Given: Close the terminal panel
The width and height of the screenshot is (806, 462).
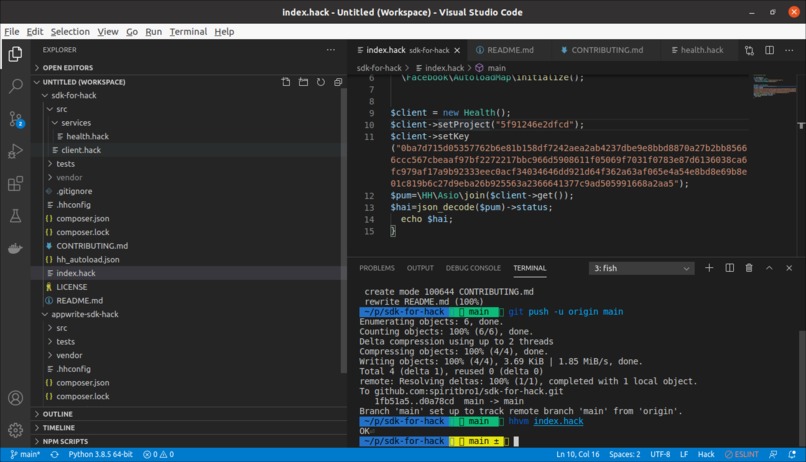Looking at the screenshot, I should click(x=789, y=268).
